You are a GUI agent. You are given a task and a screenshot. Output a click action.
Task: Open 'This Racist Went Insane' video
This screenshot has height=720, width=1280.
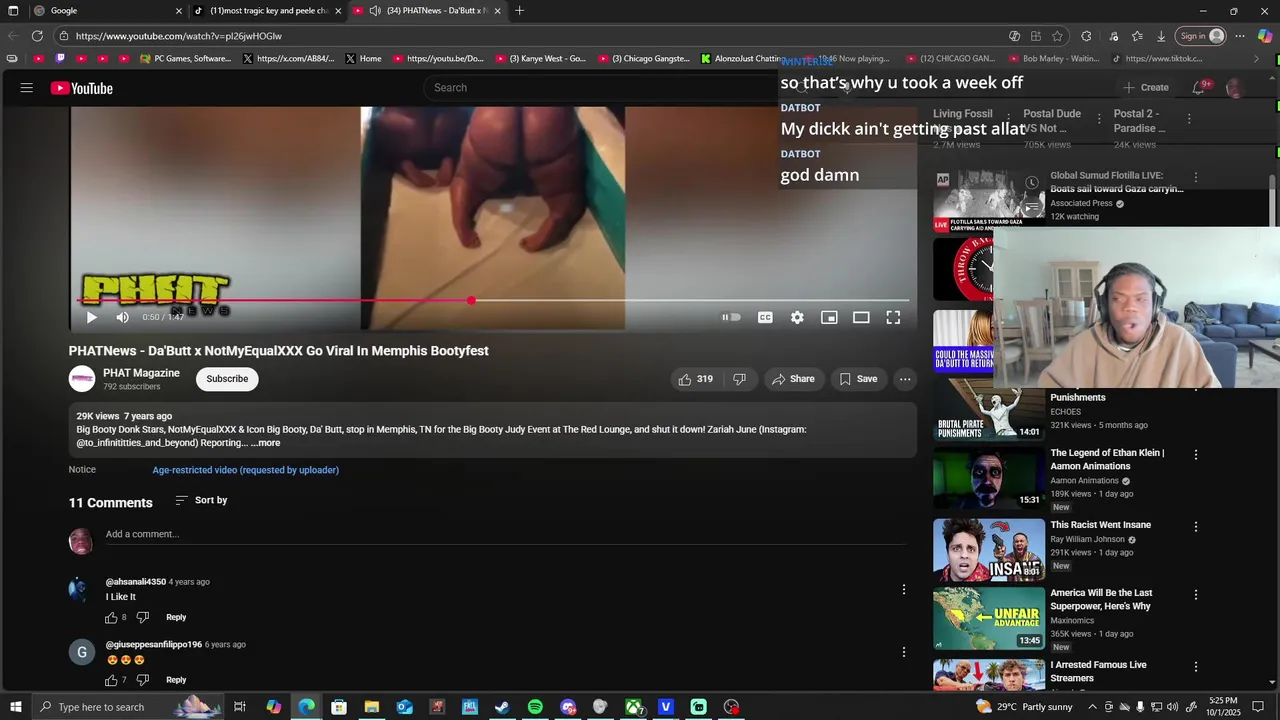(x=1100, y=525)
